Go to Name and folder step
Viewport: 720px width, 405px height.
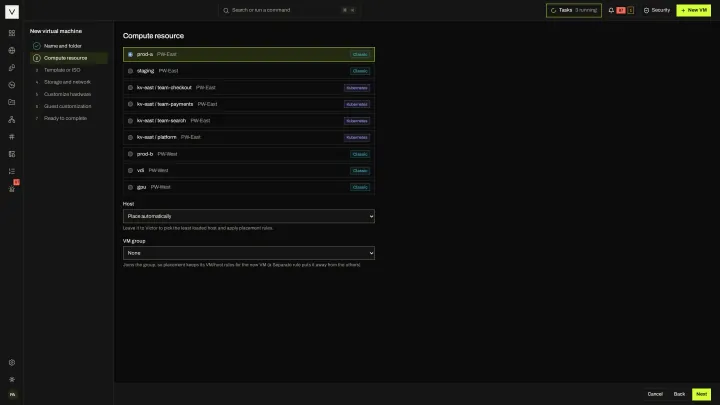point(69,46)
